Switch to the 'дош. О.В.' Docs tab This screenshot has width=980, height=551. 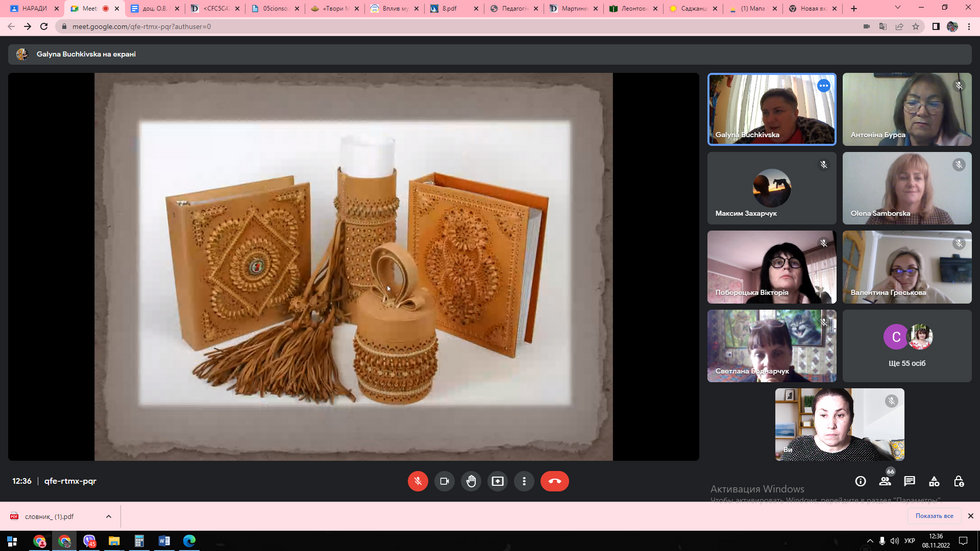(x=154, y=9)
